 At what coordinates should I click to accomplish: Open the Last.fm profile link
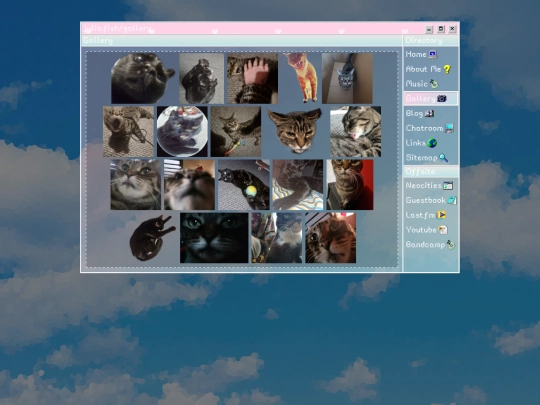pyautogui.click(x=420, y=215)
